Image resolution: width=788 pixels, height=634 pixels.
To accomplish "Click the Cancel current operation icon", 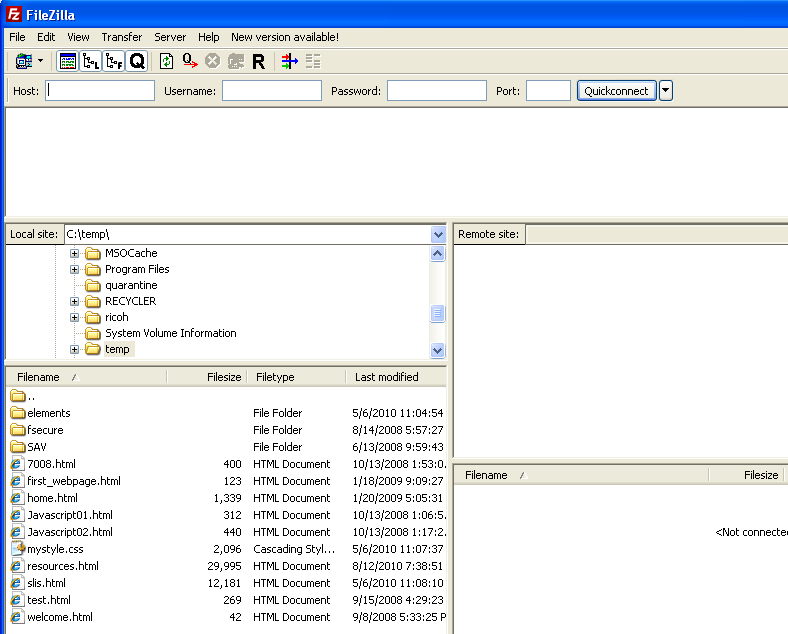I will click(x=212, y=61).
